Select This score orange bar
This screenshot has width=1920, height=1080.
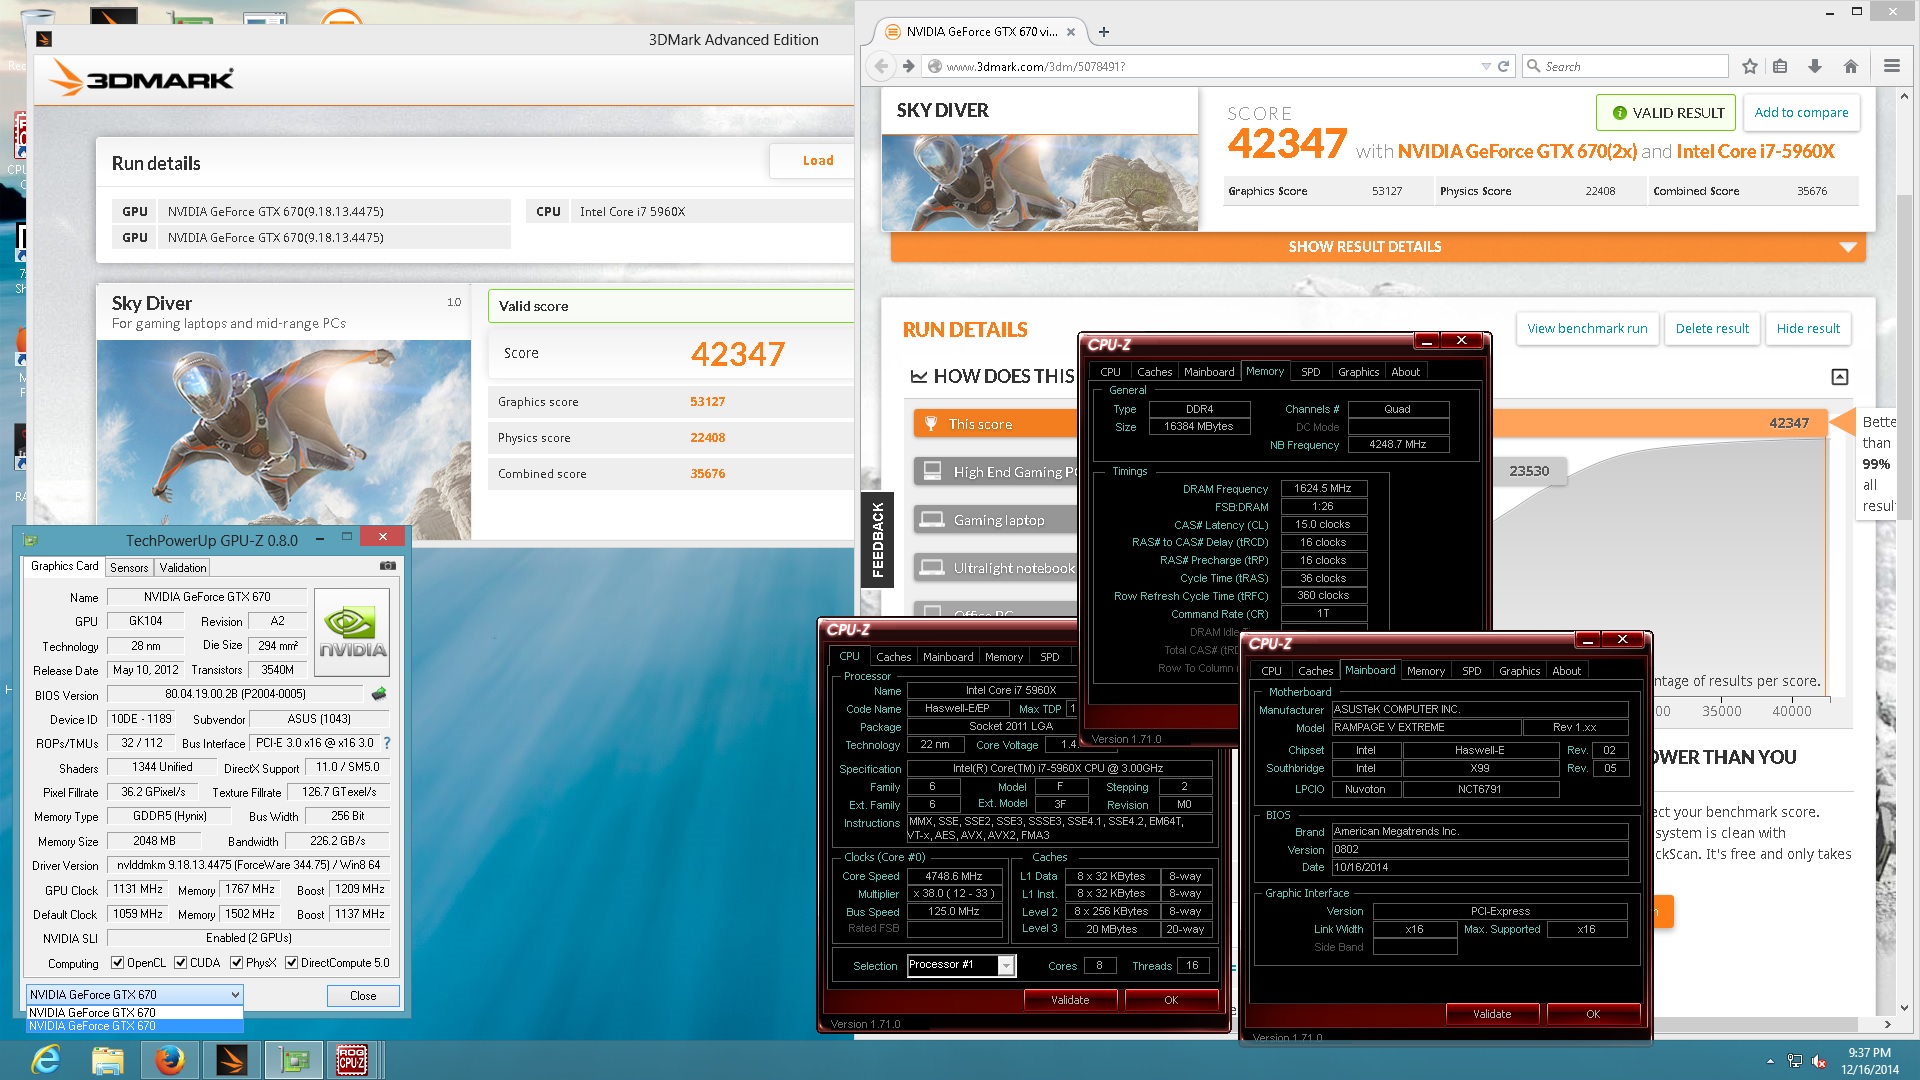996,424
